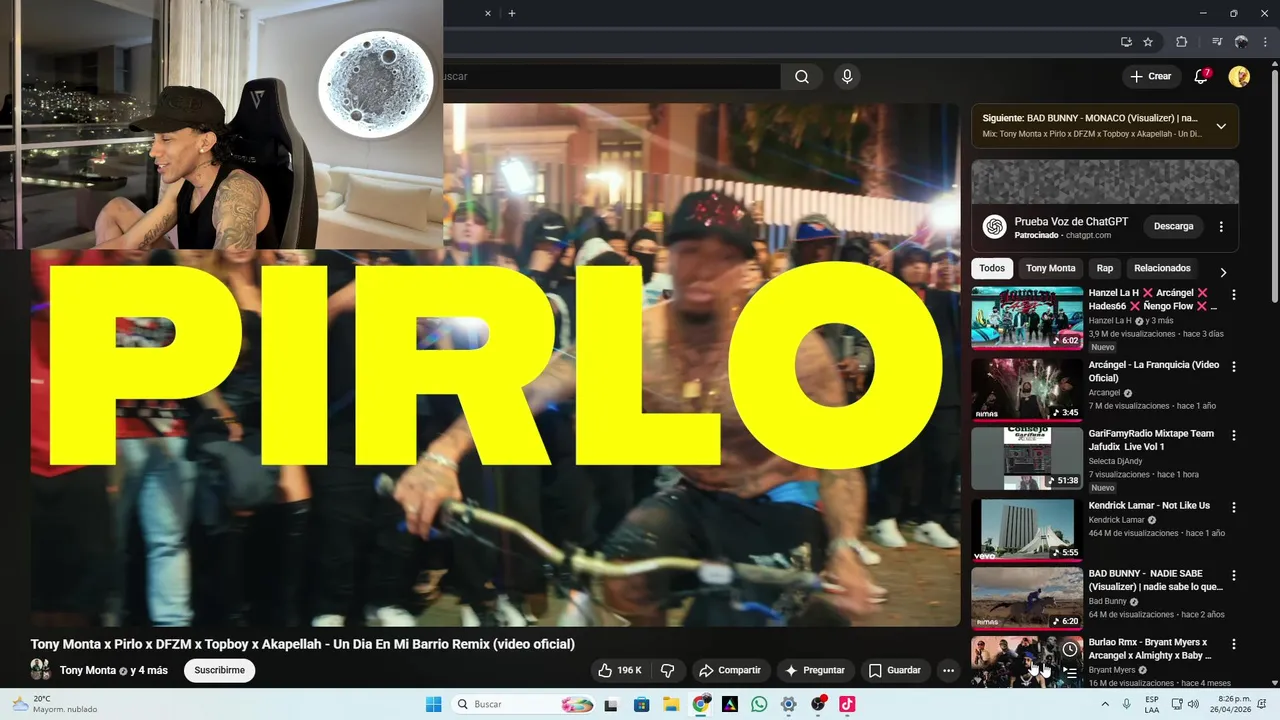
Task: Click the YouTube search magnifier button
Action: [x=802, y=76]
